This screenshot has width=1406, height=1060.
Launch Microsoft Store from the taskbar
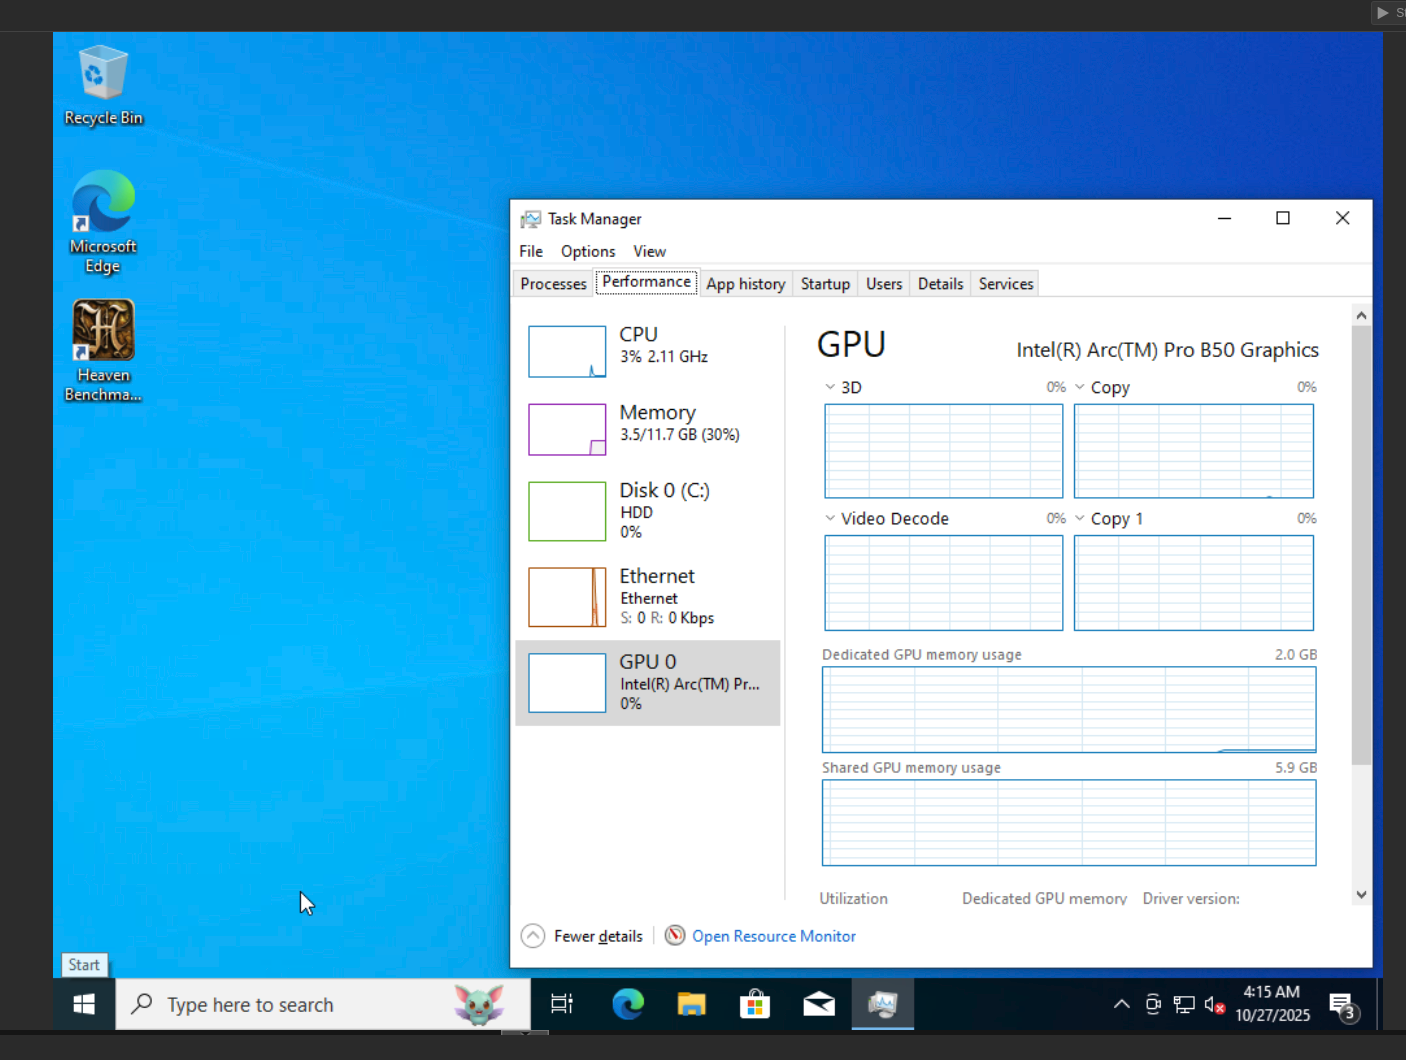coord(755,1004)
